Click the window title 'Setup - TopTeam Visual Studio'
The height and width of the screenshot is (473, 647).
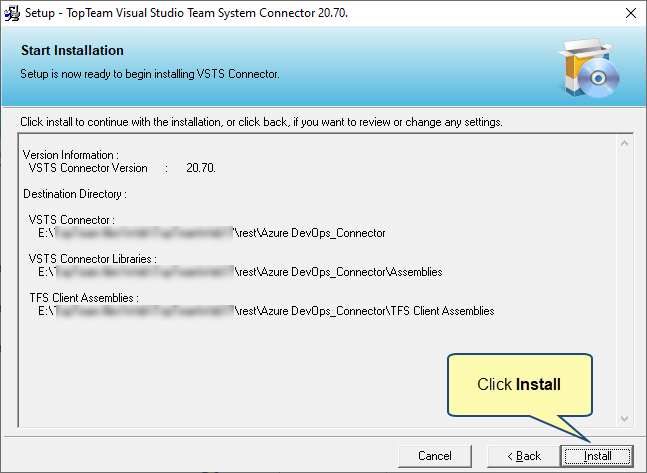coord(187,13)
